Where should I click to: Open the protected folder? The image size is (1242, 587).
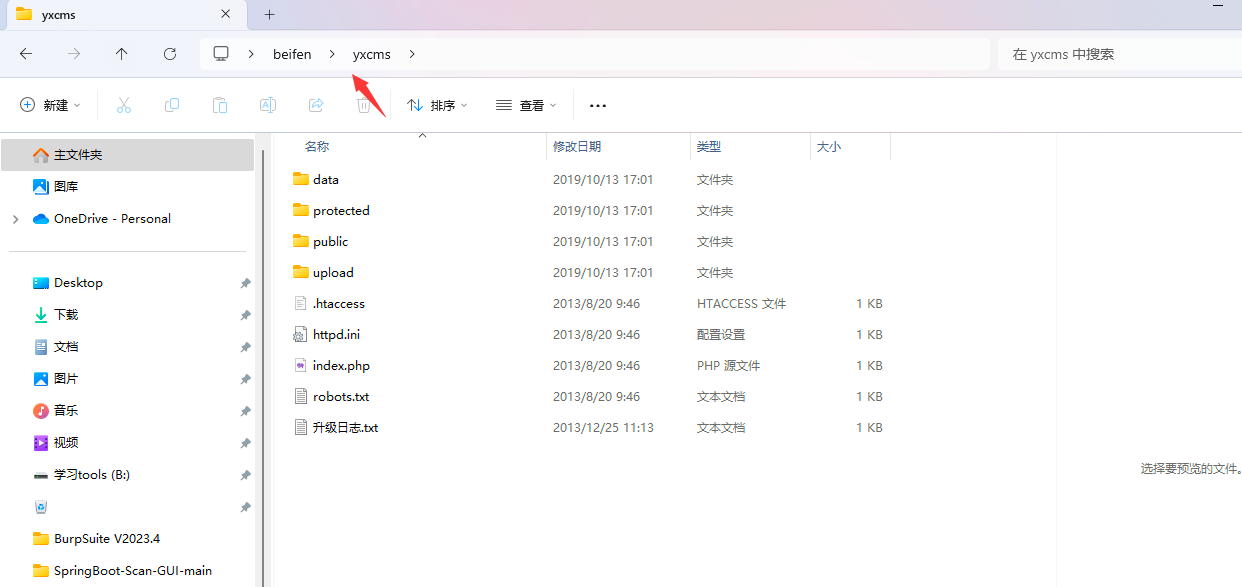[341, 211]
